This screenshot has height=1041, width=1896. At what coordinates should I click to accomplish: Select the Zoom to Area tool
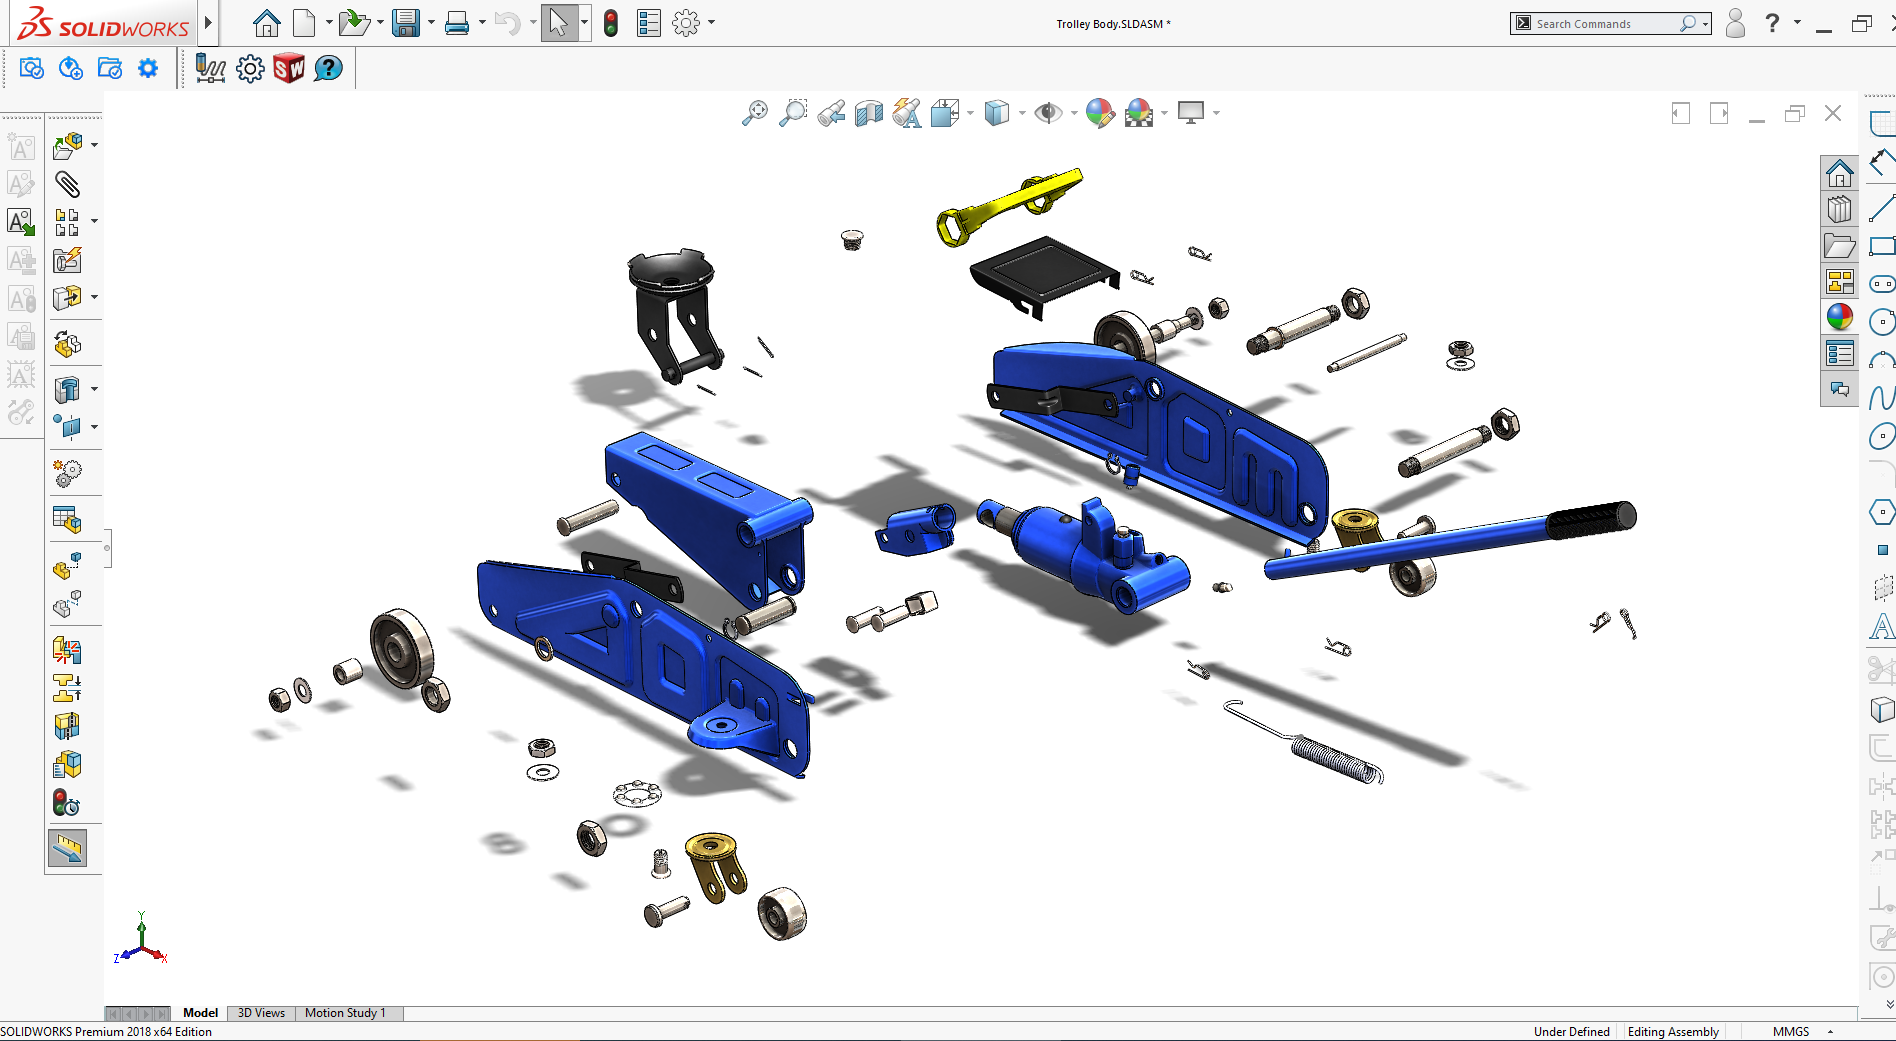point(793,113)
